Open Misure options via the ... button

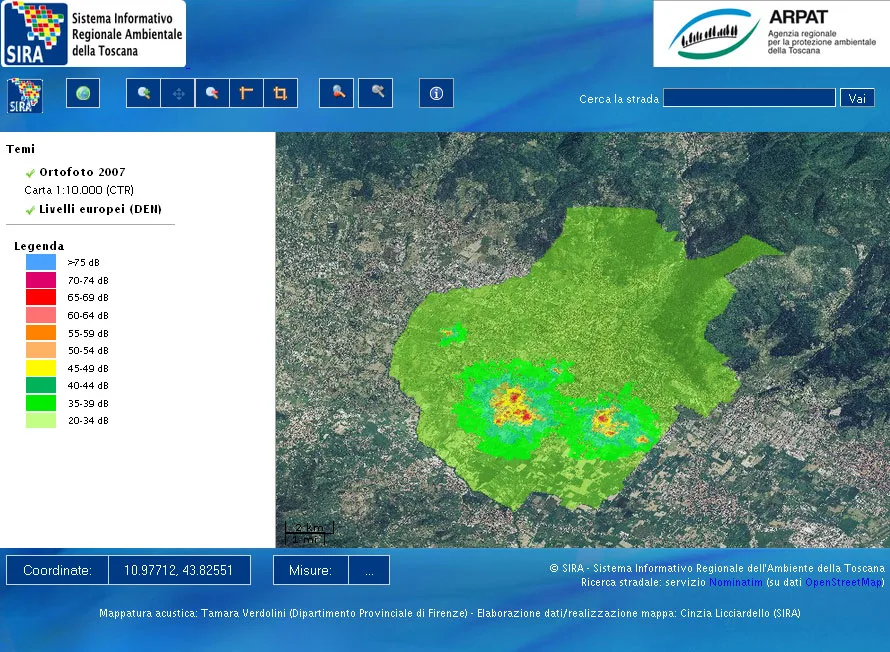(369, 570)
